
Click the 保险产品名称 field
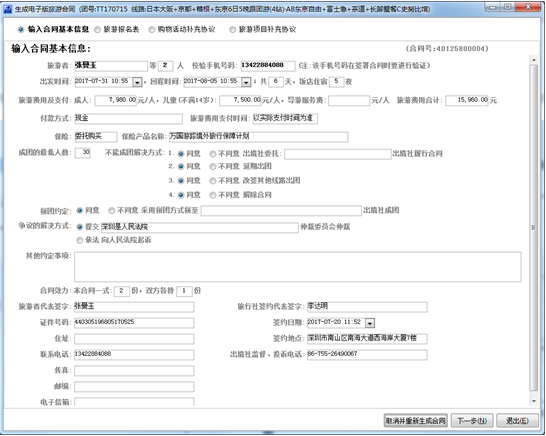point(258,137)
